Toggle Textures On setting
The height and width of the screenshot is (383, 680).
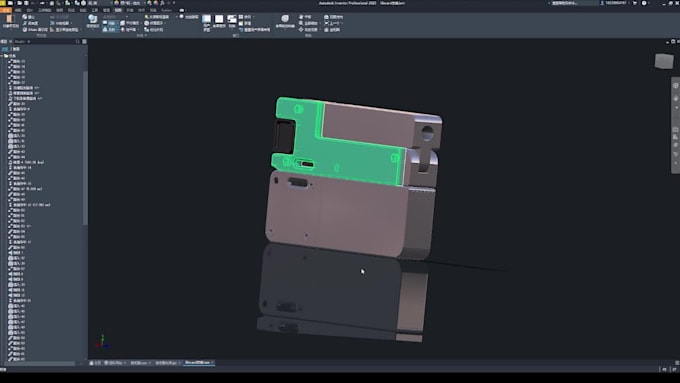point(155,23)
